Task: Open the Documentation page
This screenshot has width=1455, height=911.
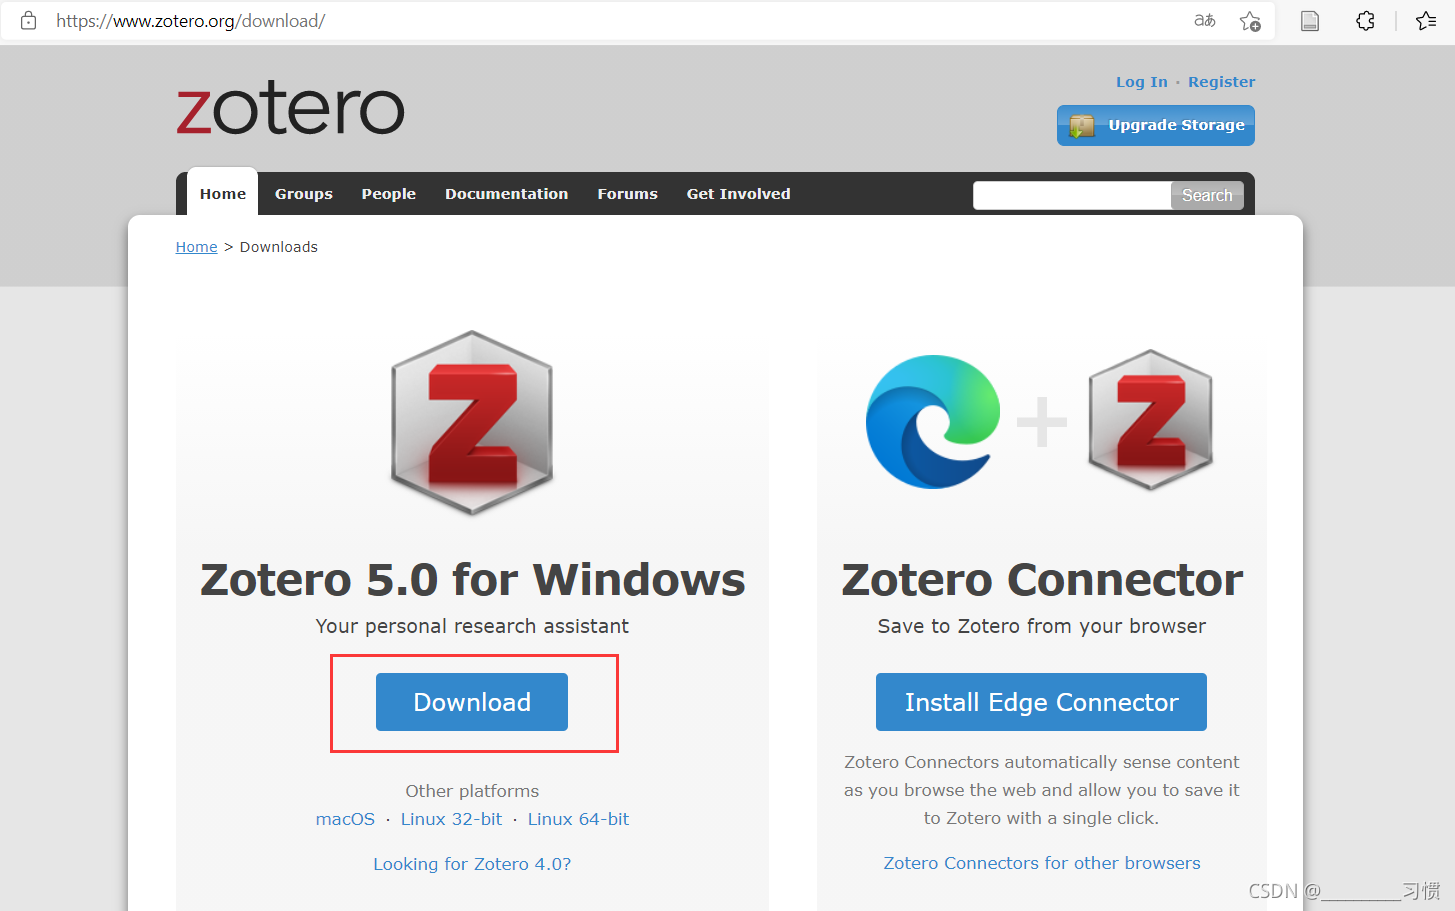Action: click(506, 194)
